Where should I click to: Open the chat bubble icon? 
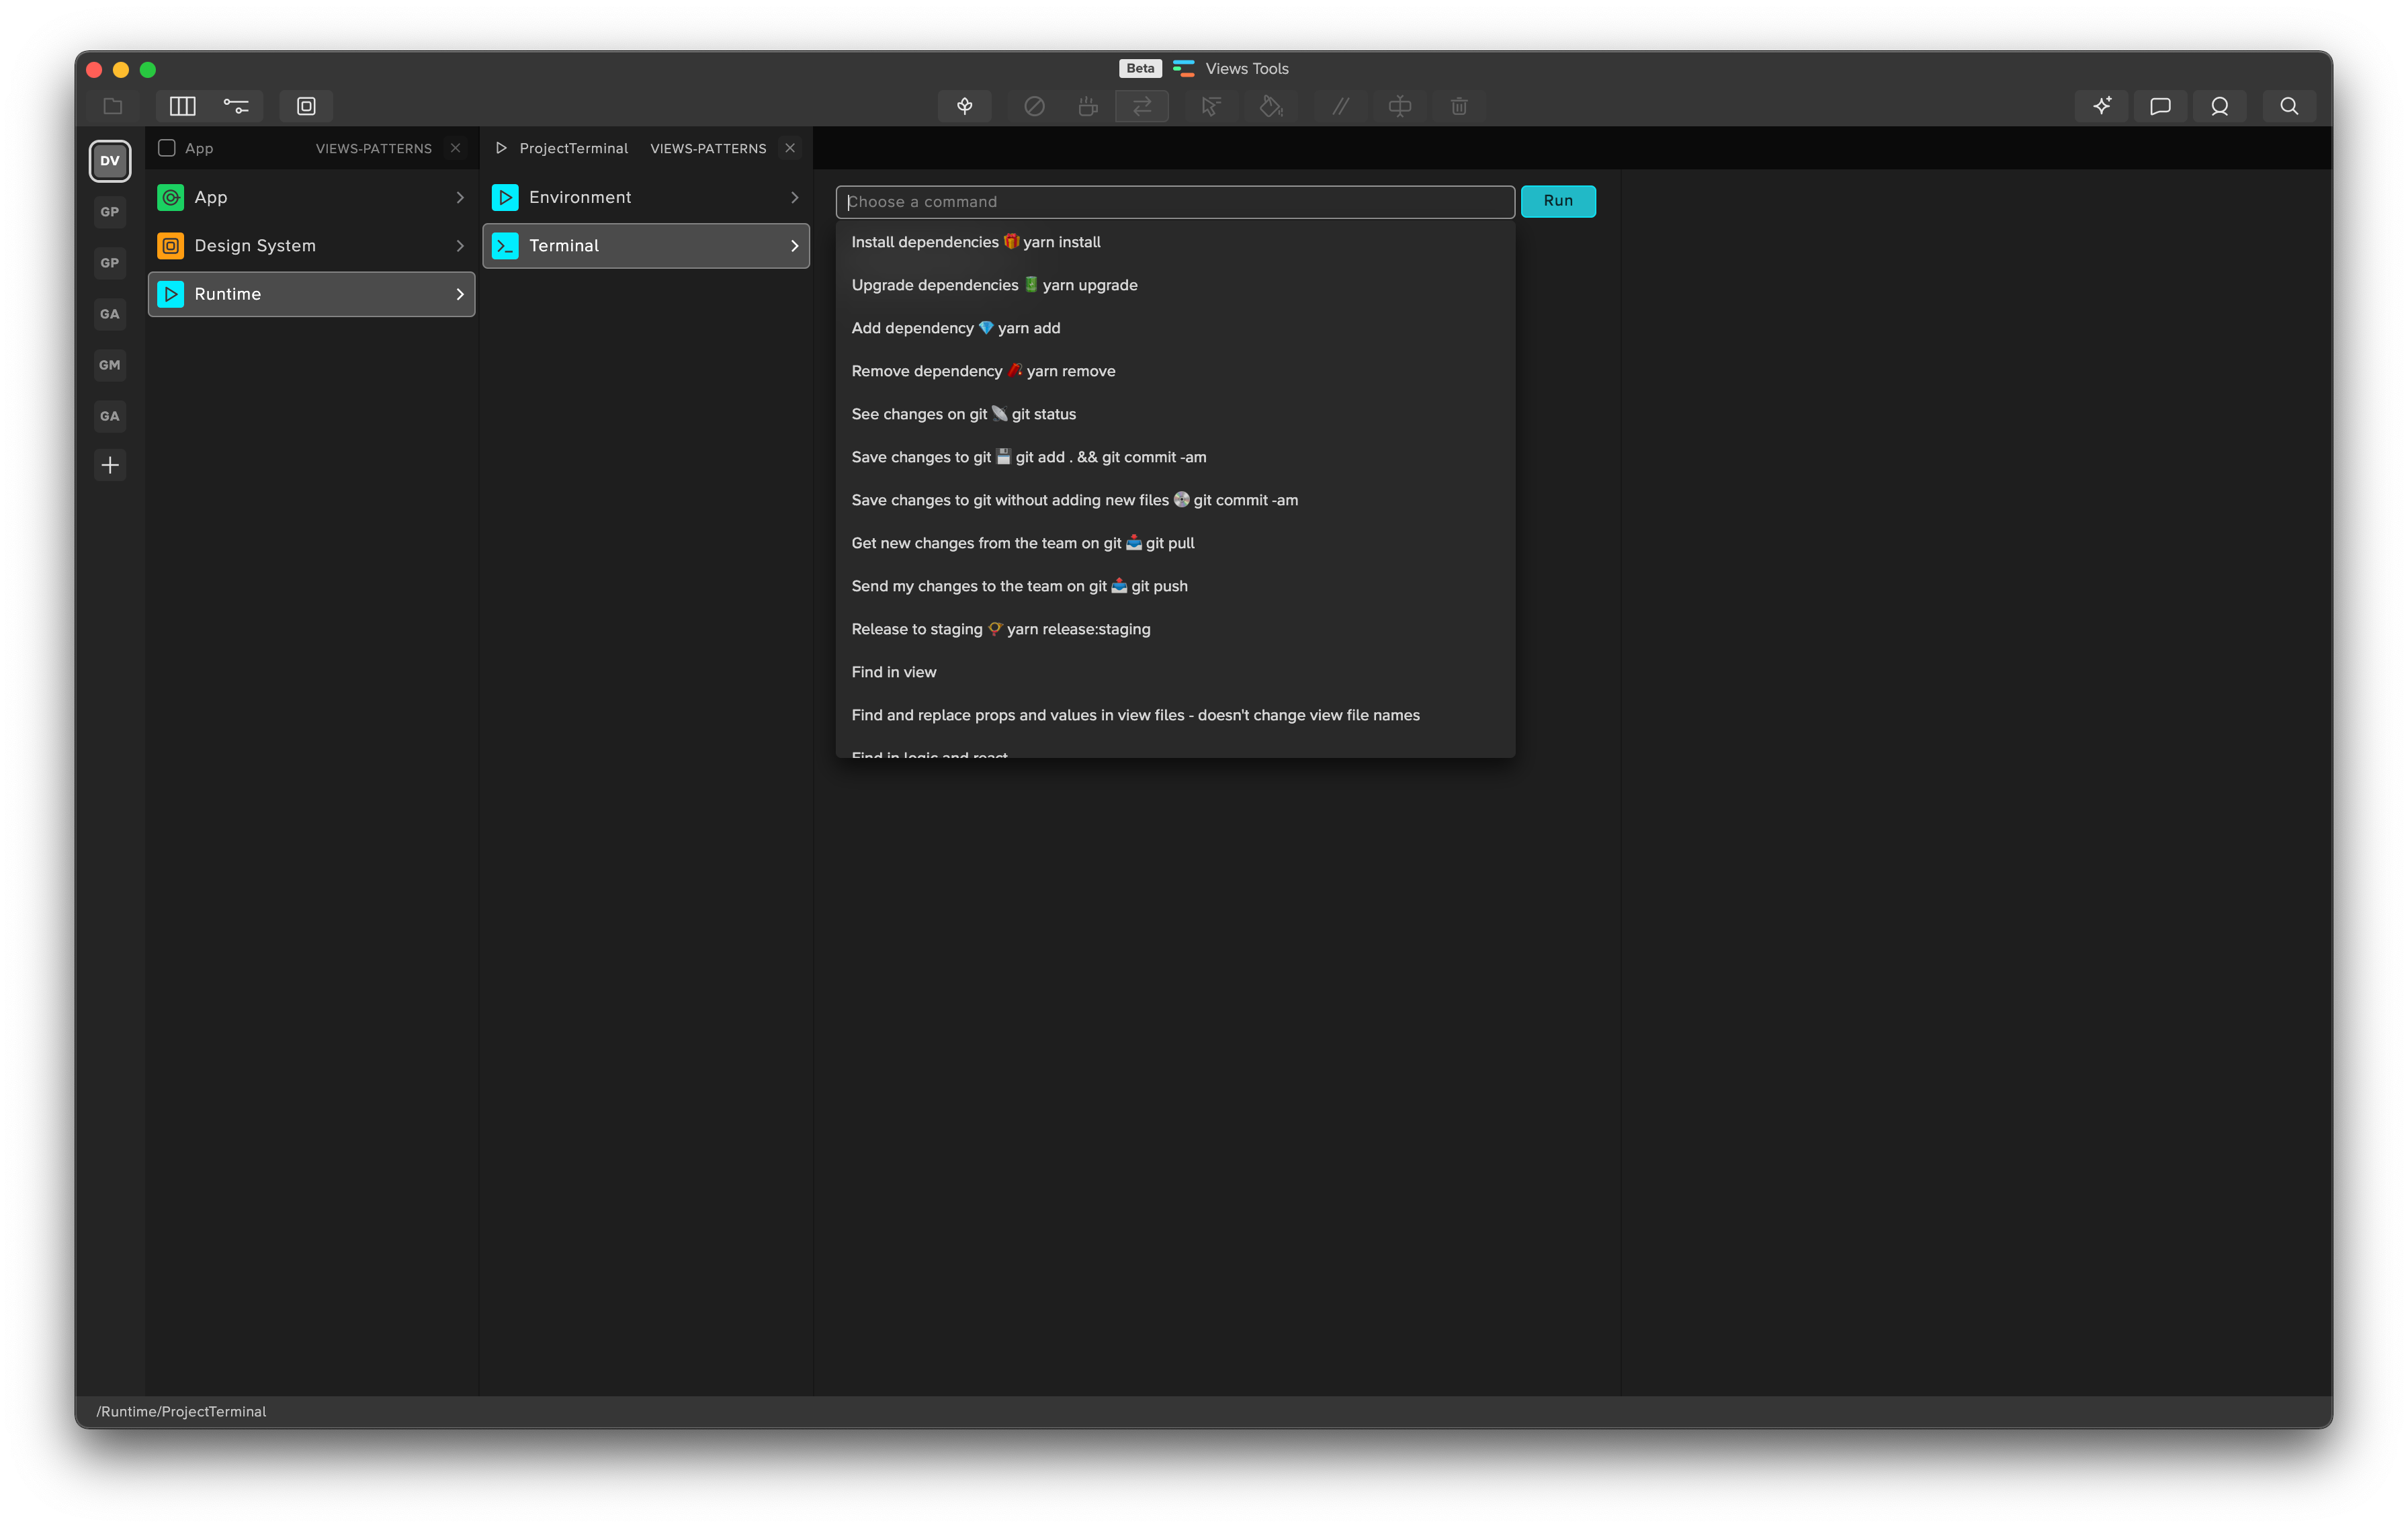click(2160, 106)
